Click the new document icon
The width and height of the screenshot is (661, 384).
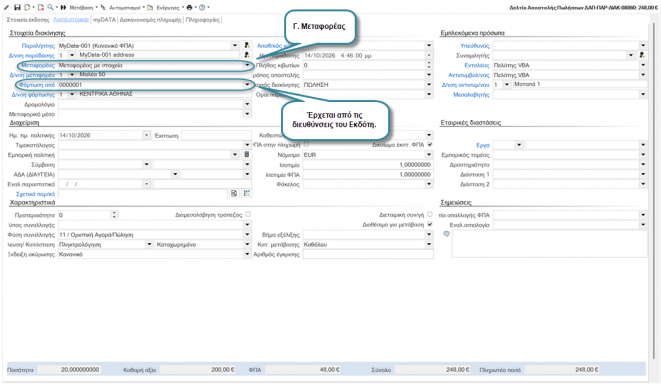tap(27, 7)
